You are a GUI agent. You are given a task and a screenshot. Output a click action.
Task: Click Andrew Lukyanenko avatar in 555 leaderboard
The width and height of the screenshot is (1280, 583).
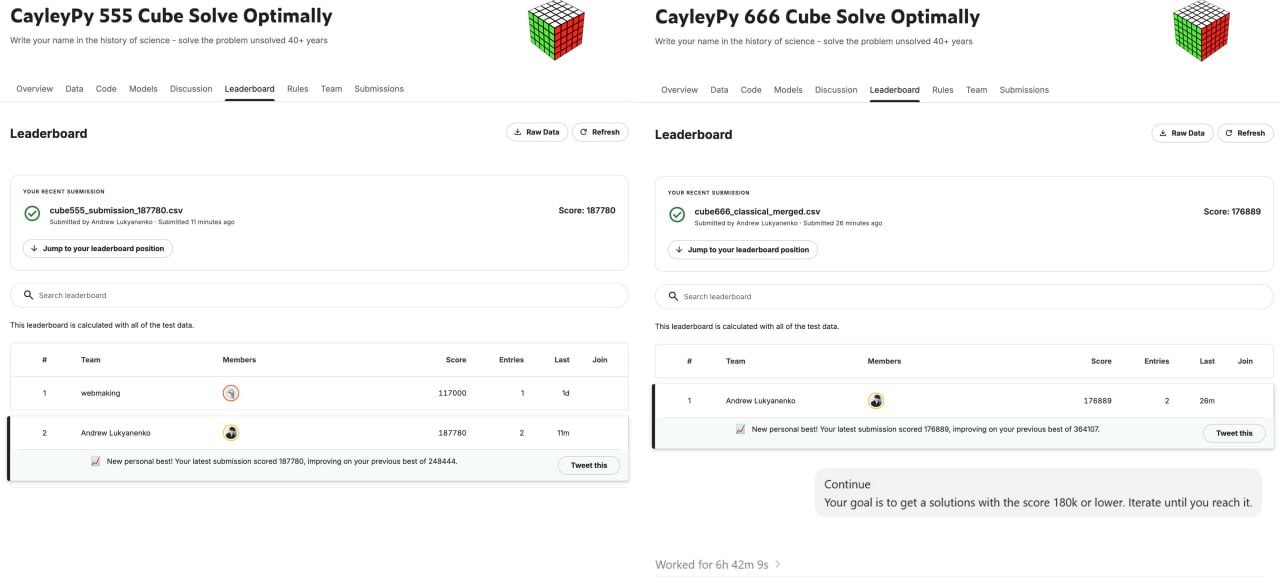pyautogui.click(x=231, y=433)
